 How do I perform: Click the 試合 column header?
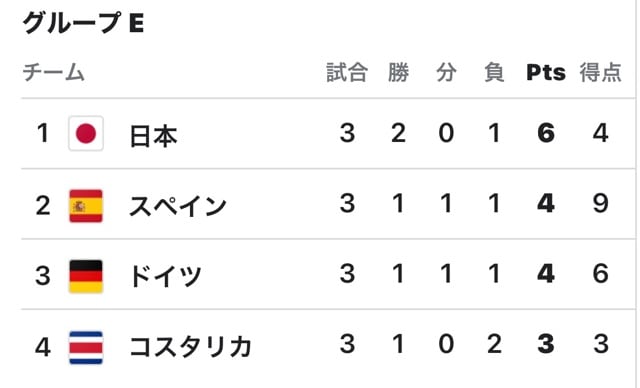pyautogui.click(x=347, y=73)
